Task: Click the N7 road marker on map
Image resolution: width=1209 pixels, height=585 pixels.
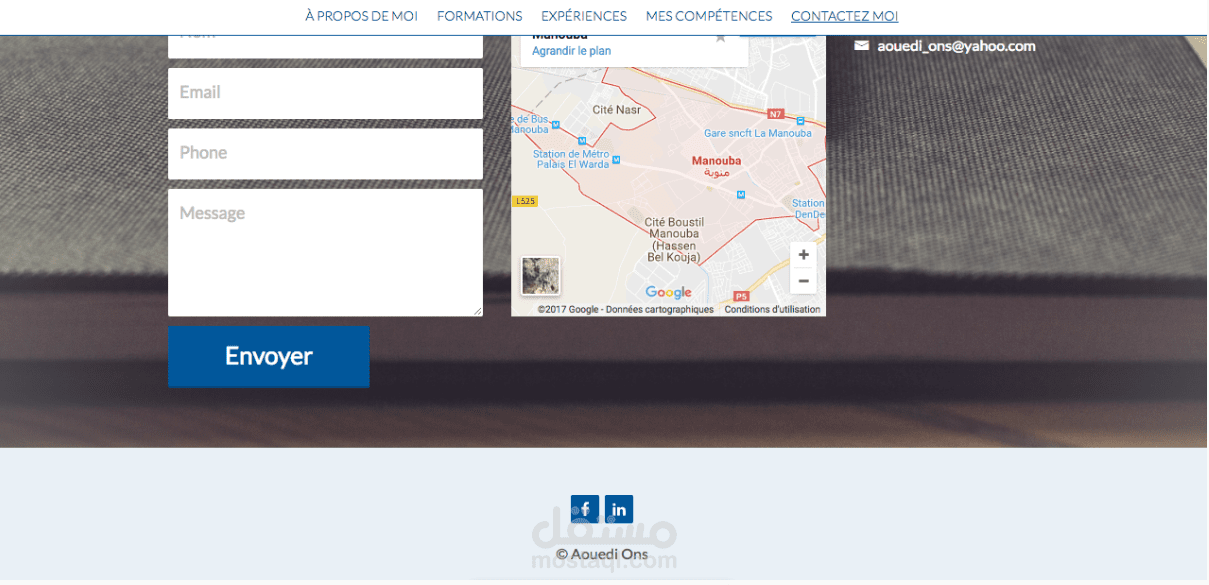Action: [x=776, y=114]
